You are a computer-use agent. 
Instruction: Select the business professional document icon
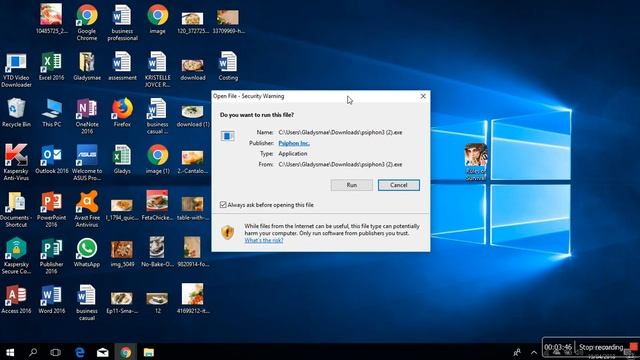click(x=122, y=22)
